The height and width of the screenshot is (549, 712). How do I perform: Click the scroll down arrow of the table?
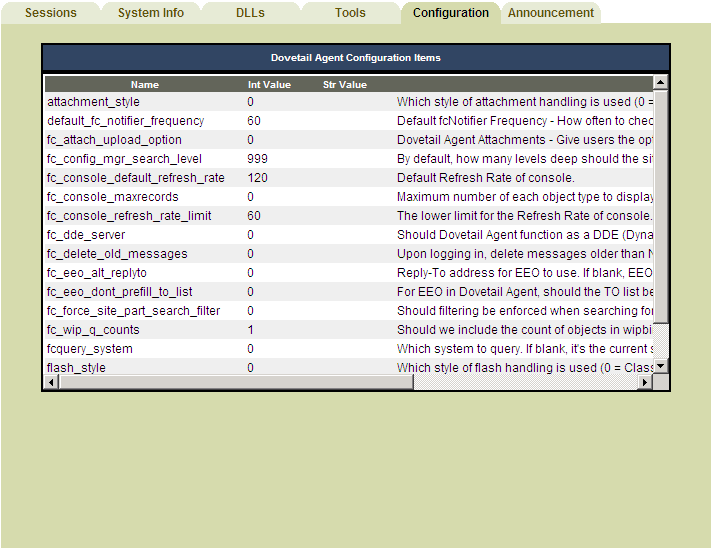pyautogui.click(x=660, y=366)
